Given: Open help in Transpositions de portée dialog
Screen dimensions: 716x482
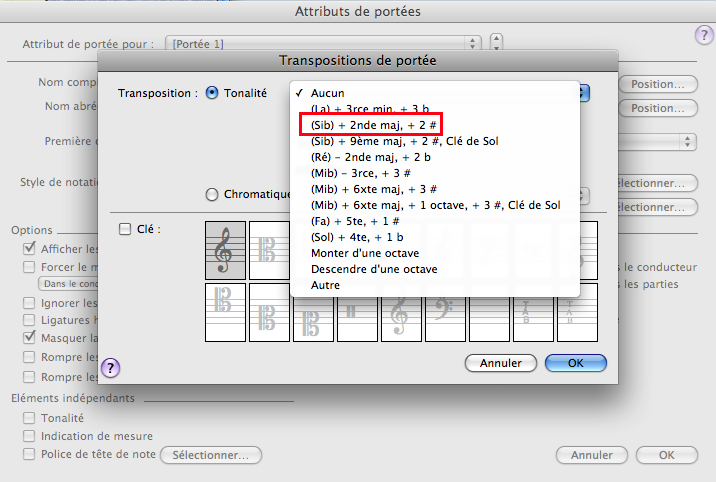Looking at the screenshot, I should coord(111,368).
